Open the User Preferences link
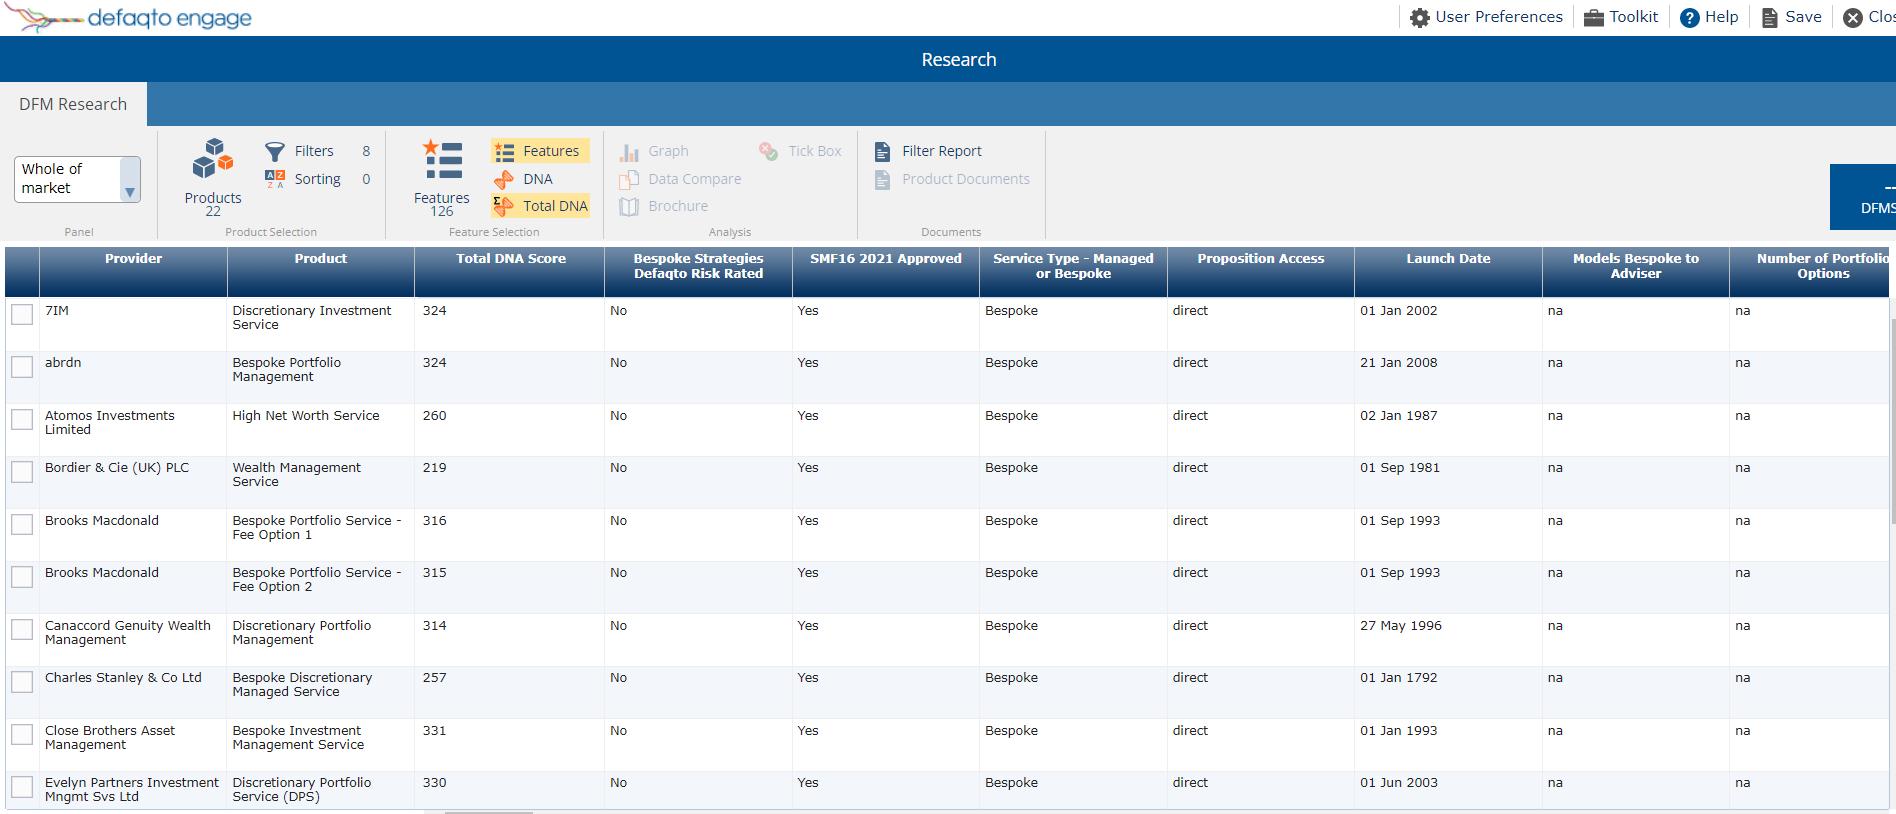The height and width of the screenshot is (814, 1896). (x=1499, y=17)
